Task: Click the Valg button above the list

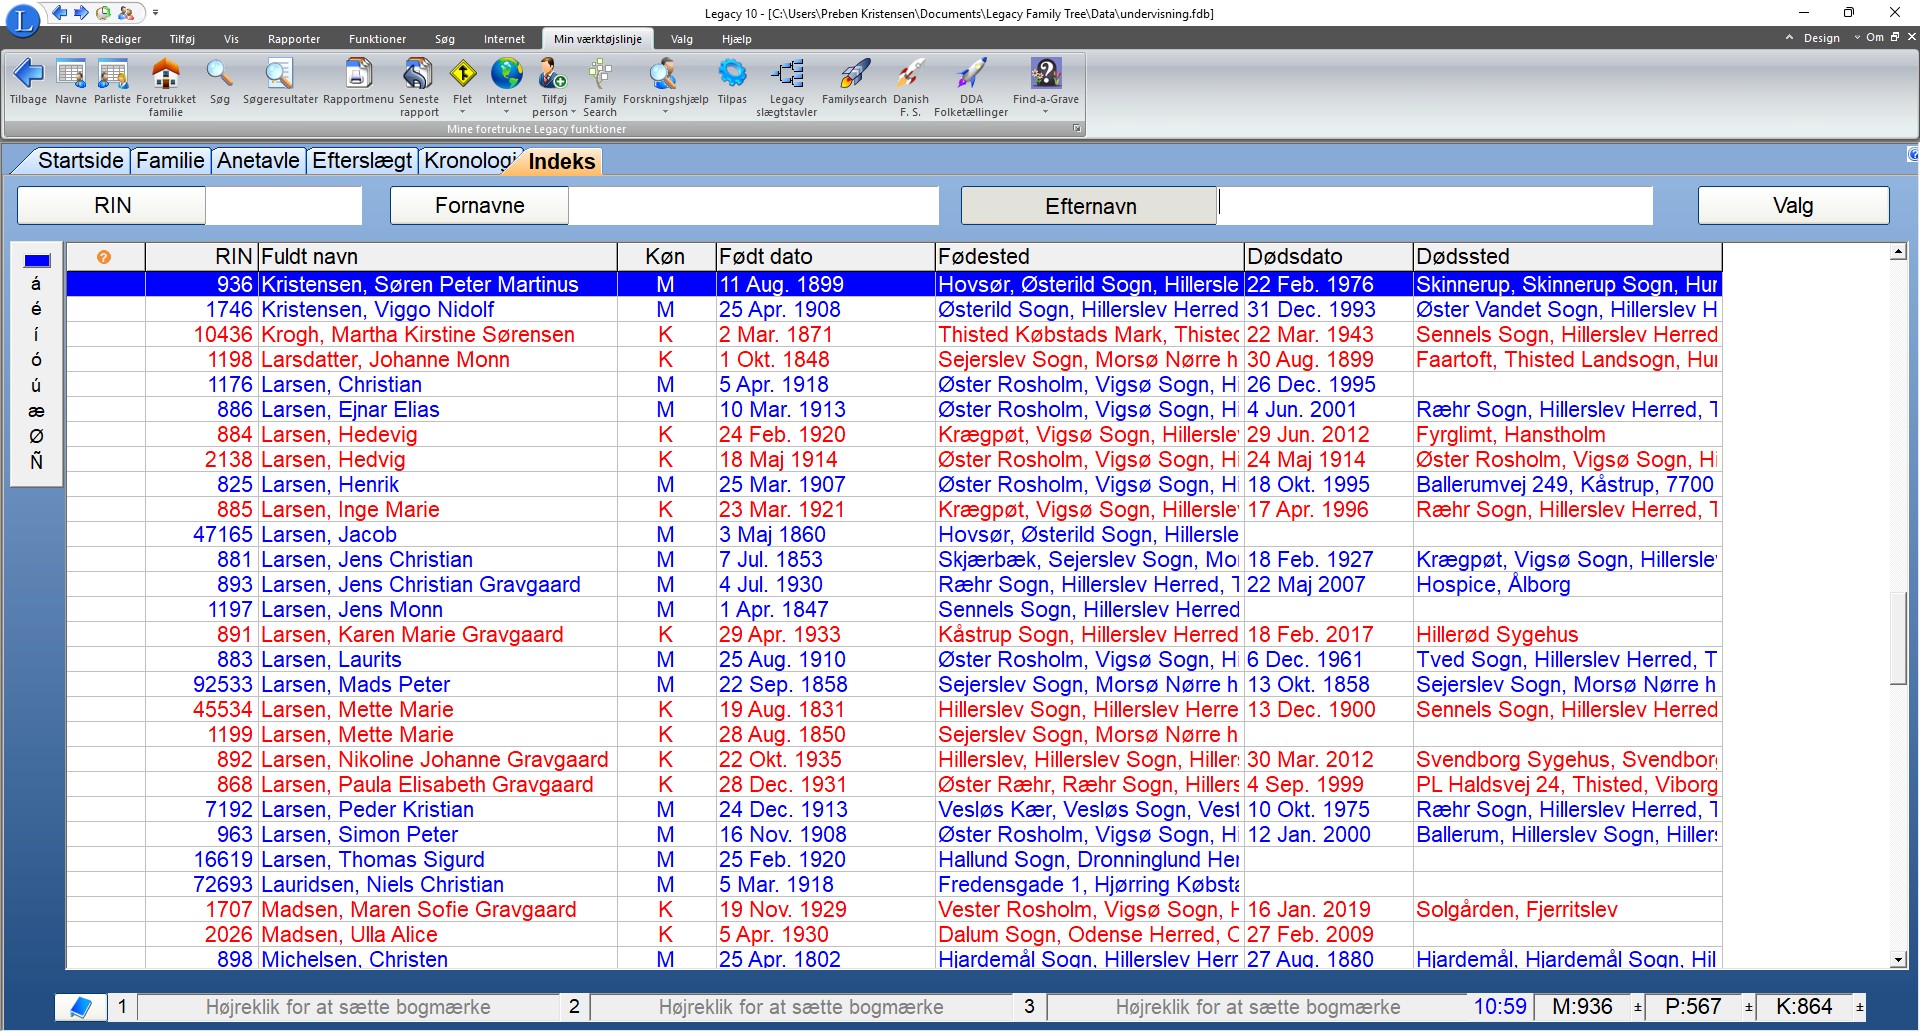Action: click(x=1792, y=206)
